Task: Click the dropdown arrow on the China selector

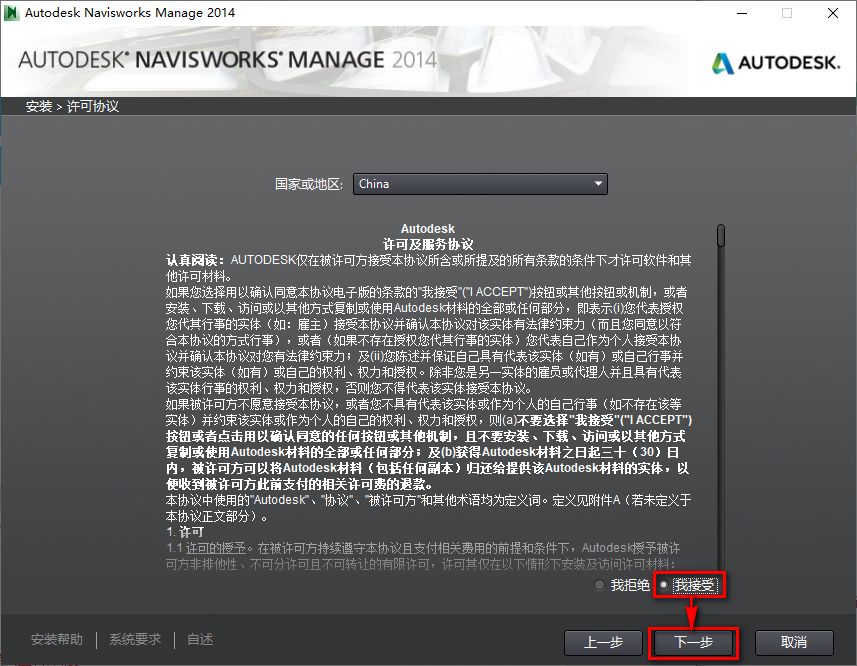Action: [x=599, y=183]
